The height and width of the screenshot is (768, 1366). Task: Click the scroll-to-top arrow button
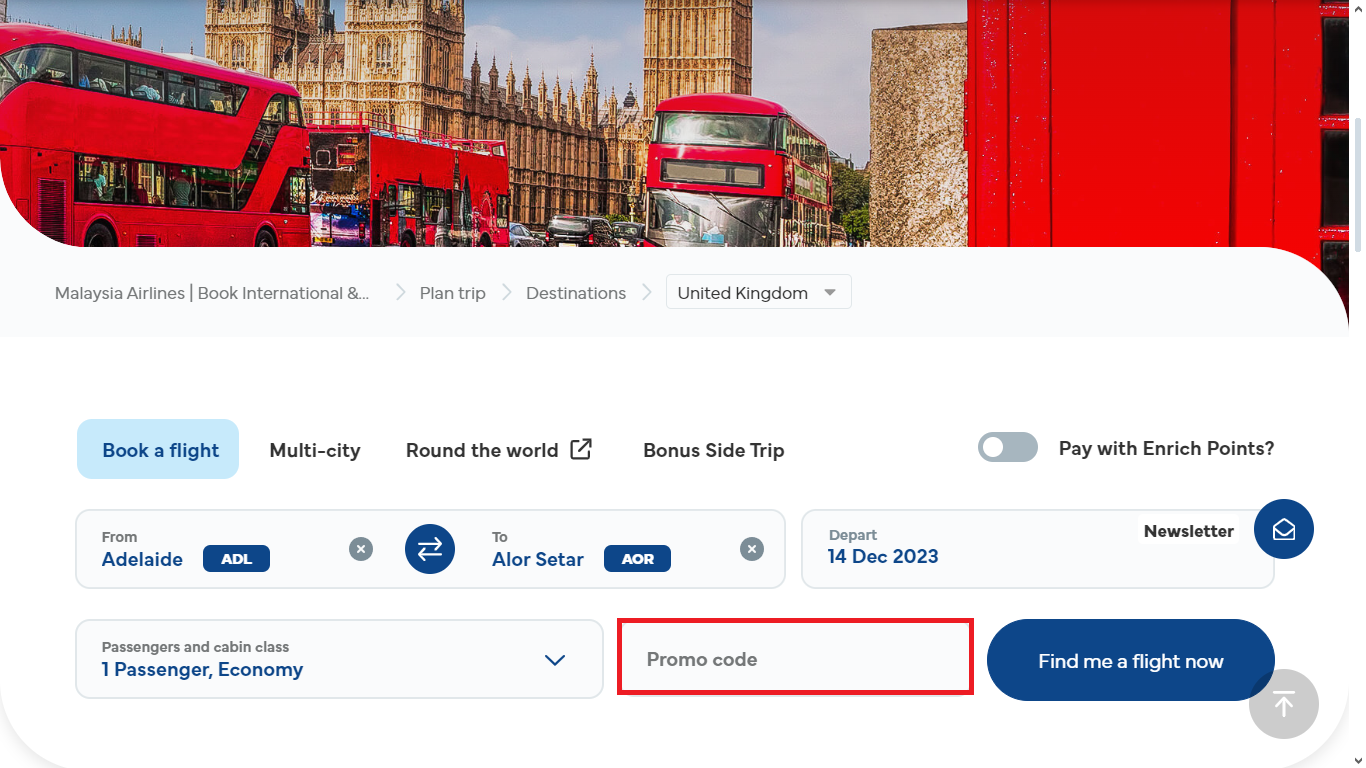(x=1283, y=704)
